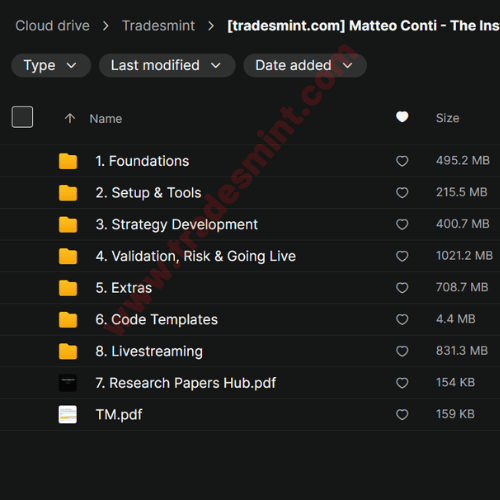Select 7. Research Papers Hub.pdf file name
The width and height of the screenshot is (500, 500).
pyautogui.click(x=186, y=383)
